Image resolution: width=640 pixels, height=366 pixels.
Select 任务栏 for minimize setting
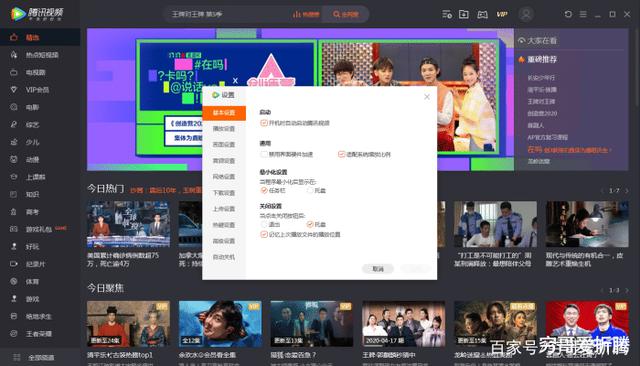tap(264, 191)
